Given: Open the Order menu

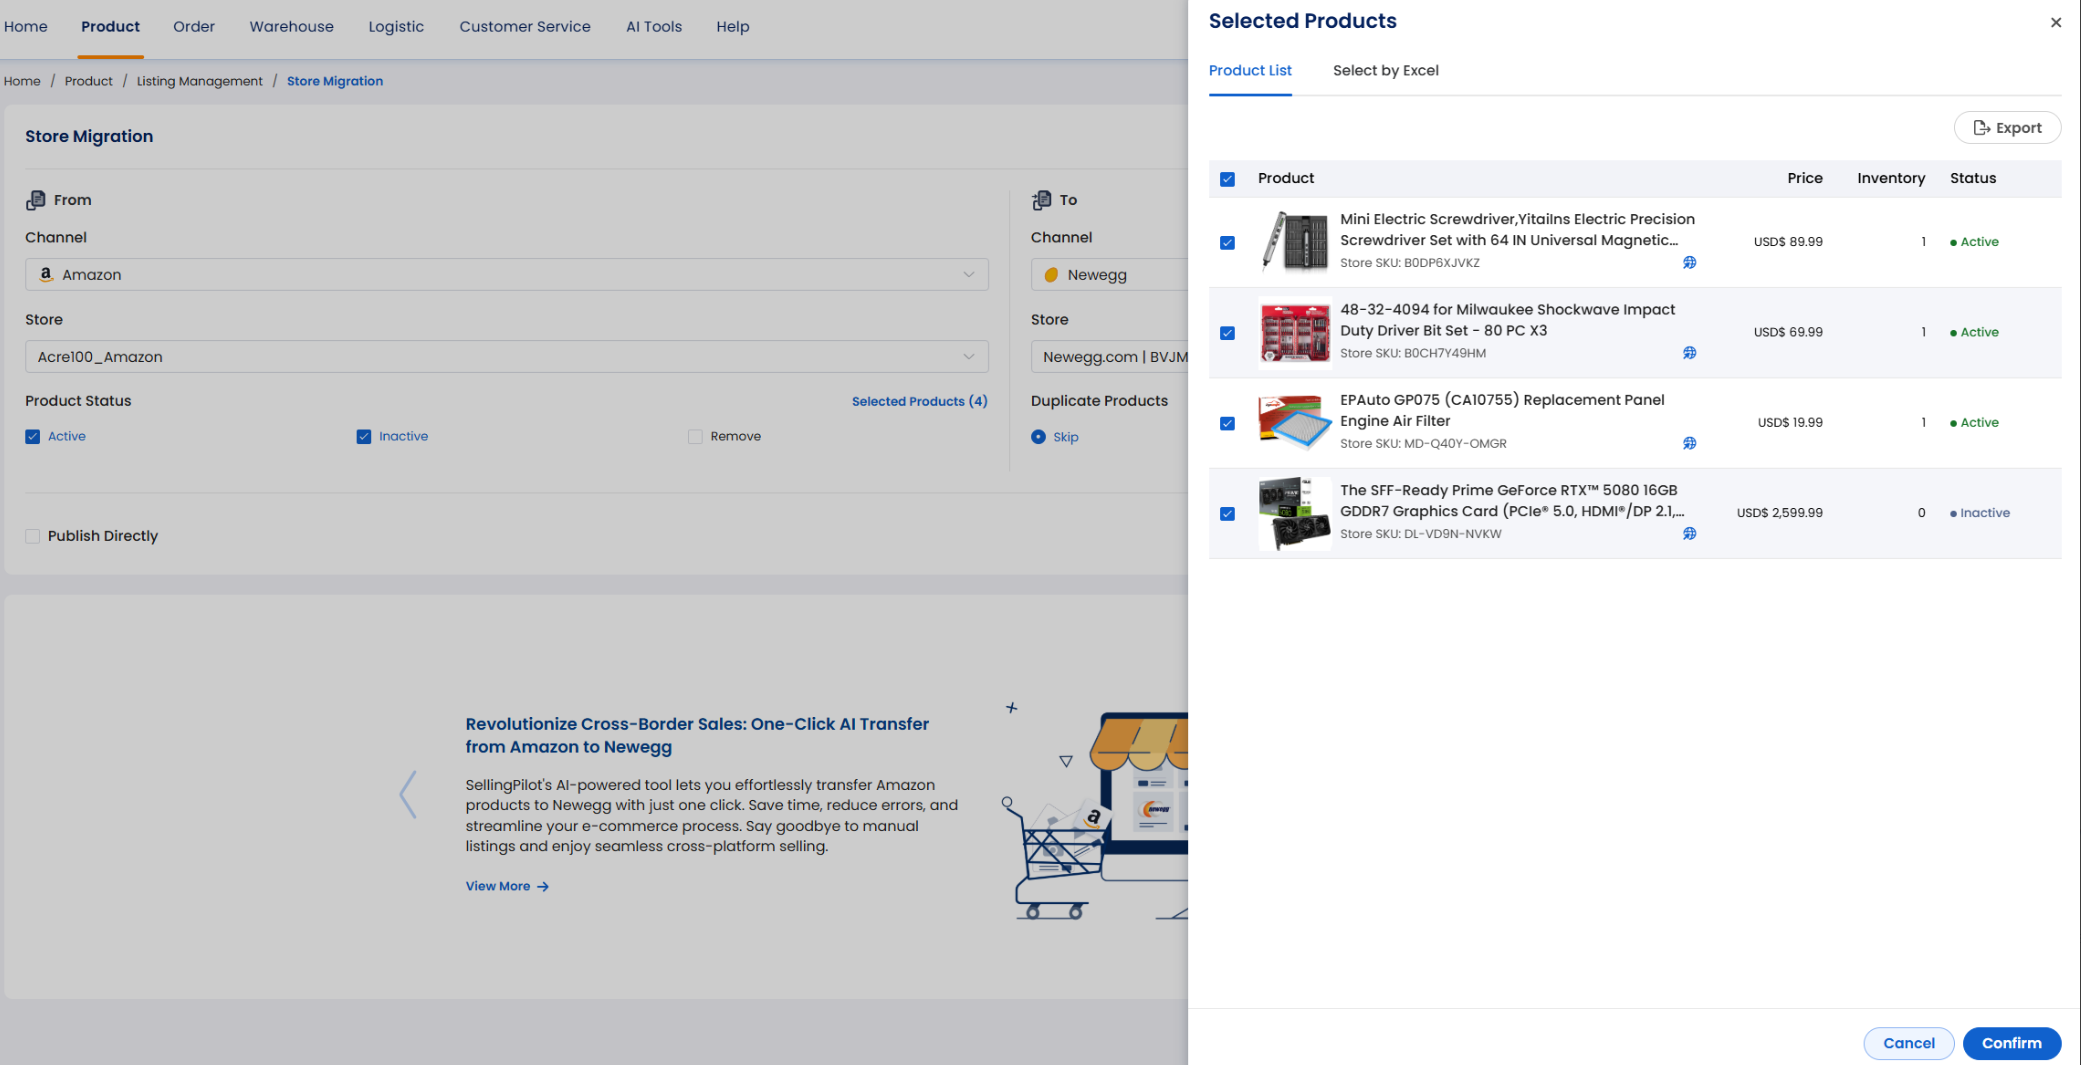Looking at the screenshot, I should (x=194, y=27).
